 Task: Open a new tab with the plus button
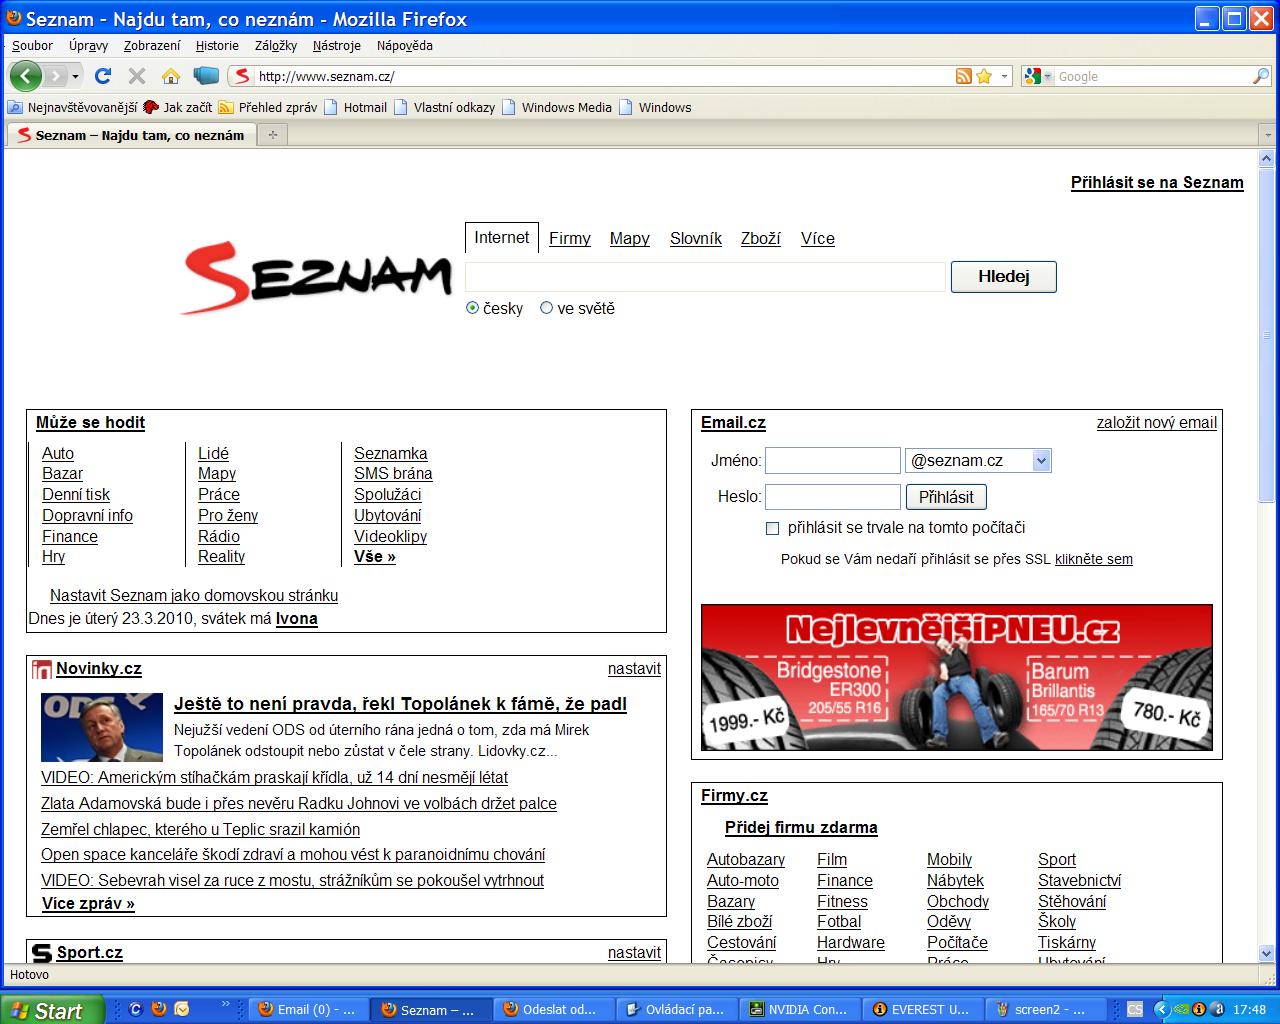(273, 134)
